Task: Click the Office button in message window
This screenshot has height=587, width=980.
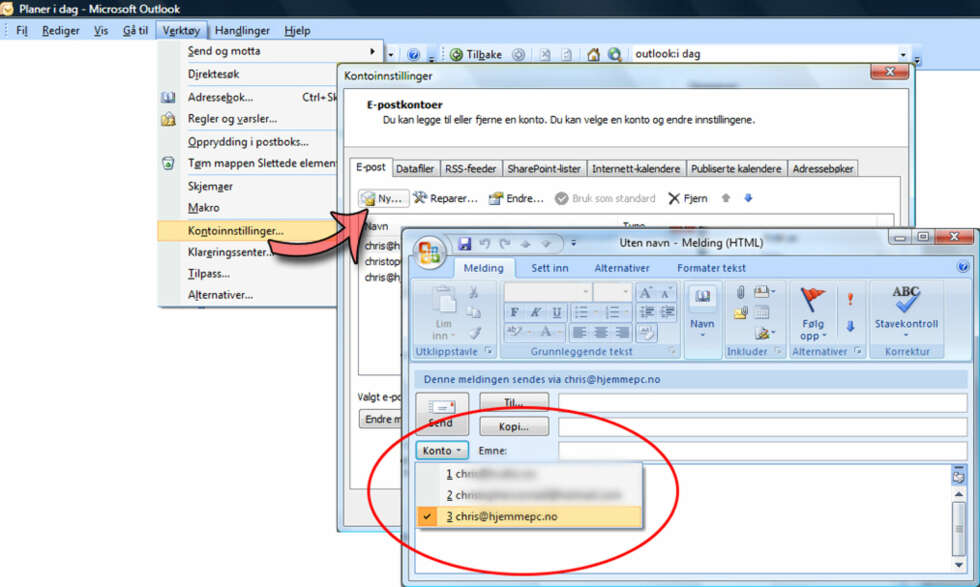Action: point(429,253)
